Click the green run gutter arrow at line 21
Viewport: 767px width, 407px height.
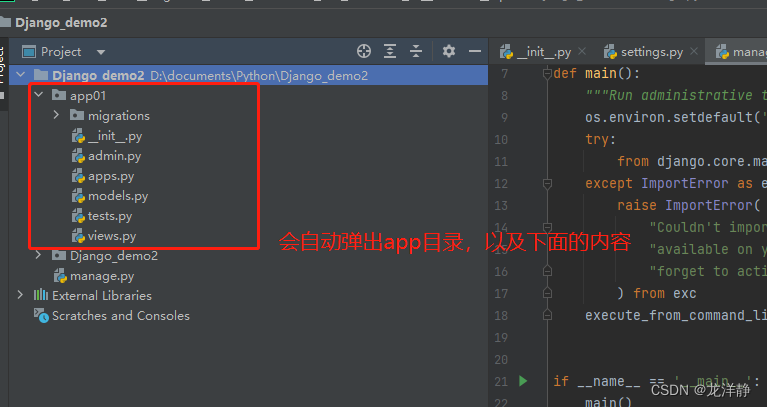pyautogui.click(x=523, y=381)
